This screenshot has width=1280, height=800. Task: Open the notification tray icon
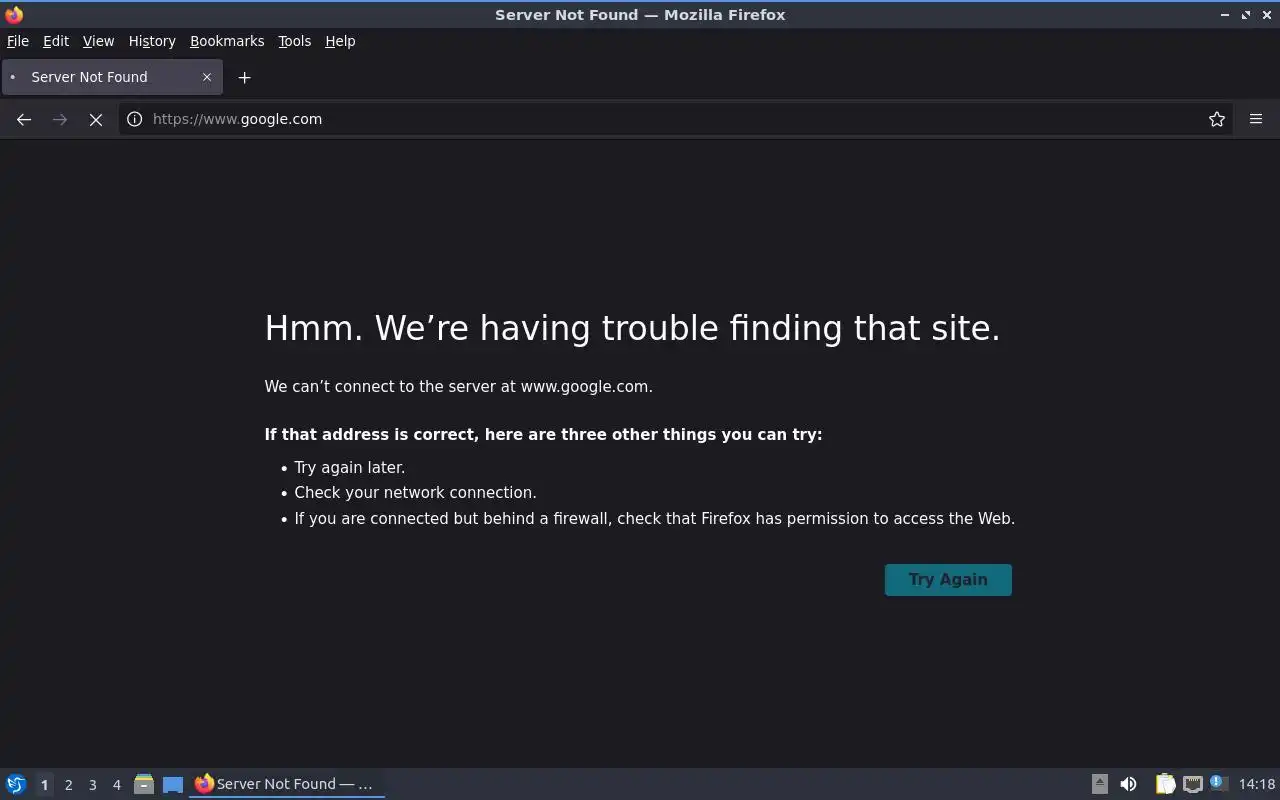point(1218,783)
